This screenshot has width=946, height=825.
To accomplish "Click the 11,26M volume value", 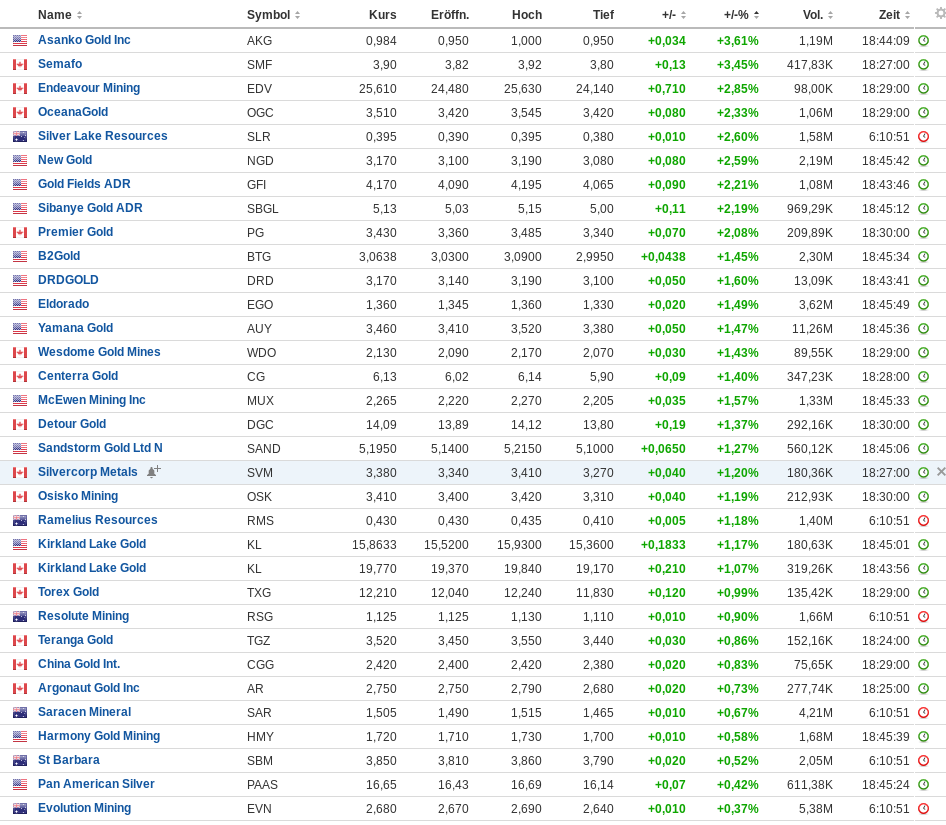I will 812,329.
